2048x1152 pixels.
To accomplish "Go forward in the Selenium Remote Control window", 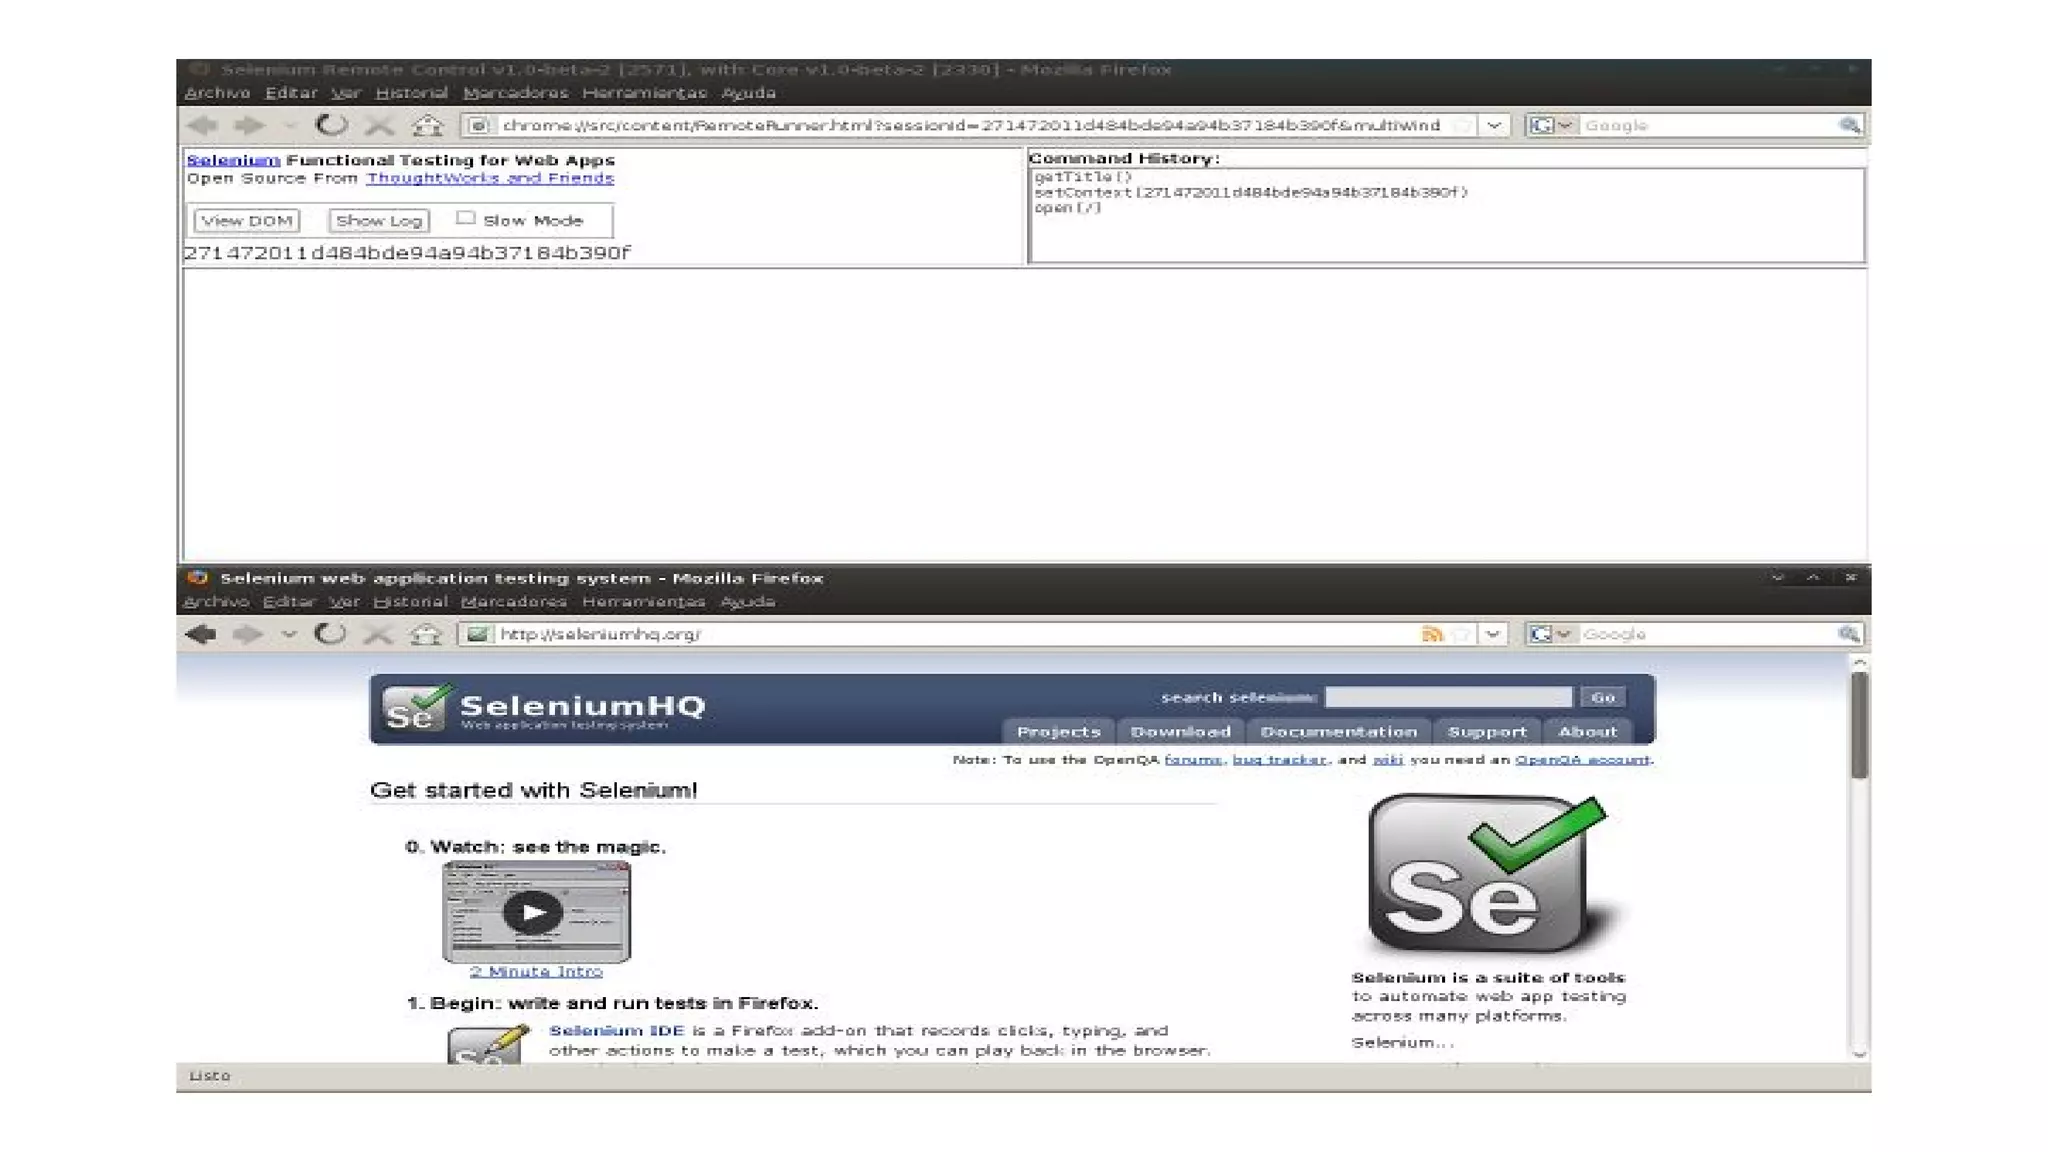I will pos(248,125).
